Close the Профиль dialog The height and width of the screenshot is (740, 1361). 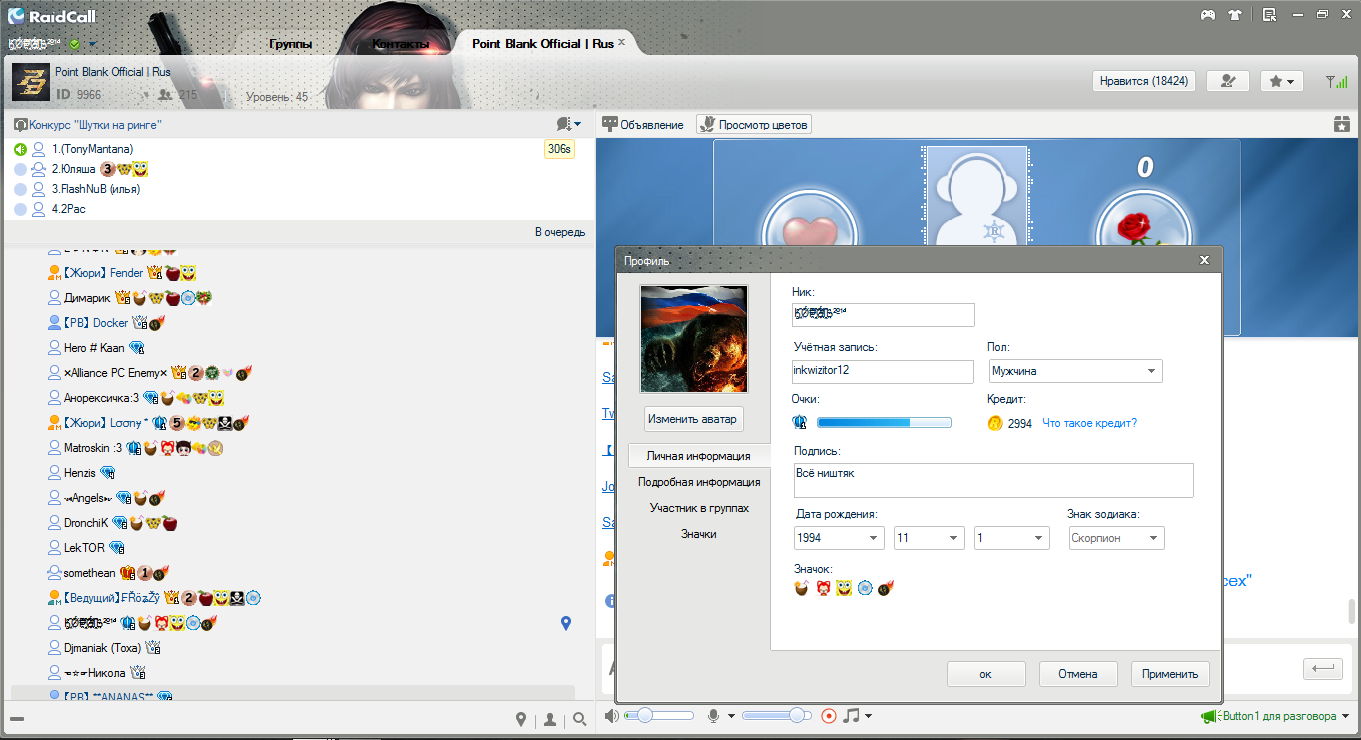(x=1204, y=260)
